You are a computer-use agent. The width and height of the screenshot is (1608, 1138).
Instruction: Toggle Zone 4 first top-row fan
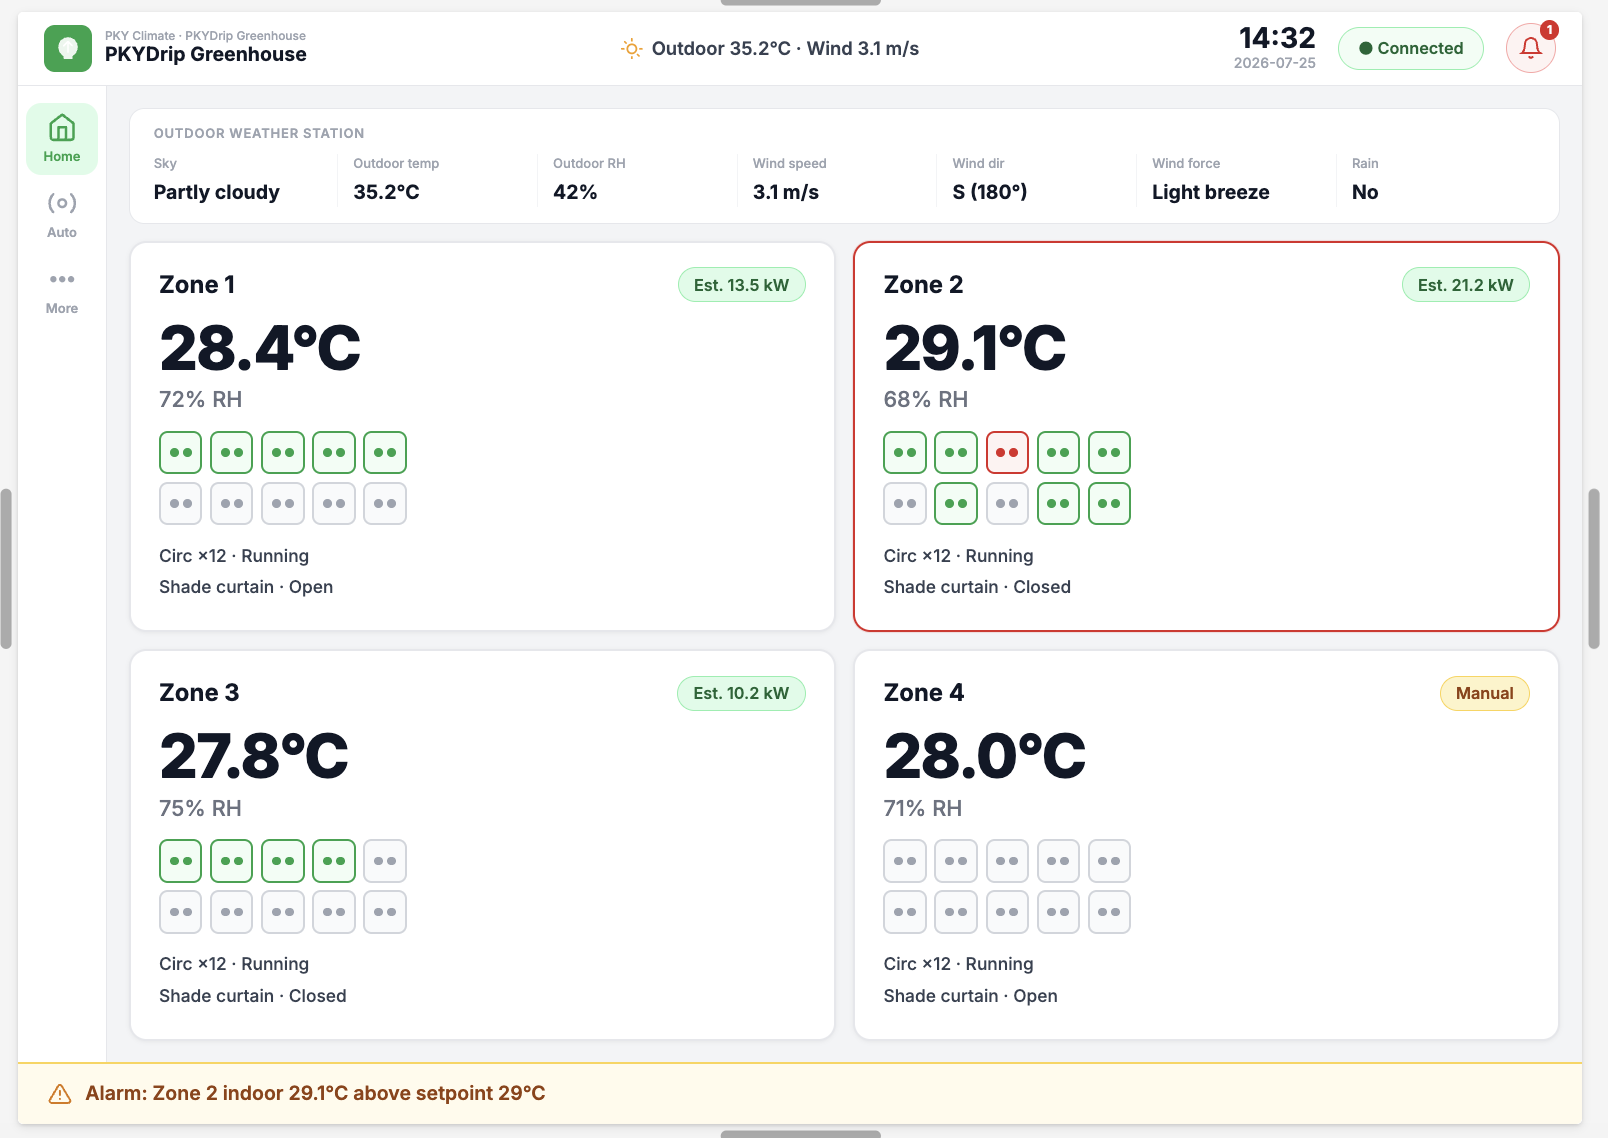[905, 861]
